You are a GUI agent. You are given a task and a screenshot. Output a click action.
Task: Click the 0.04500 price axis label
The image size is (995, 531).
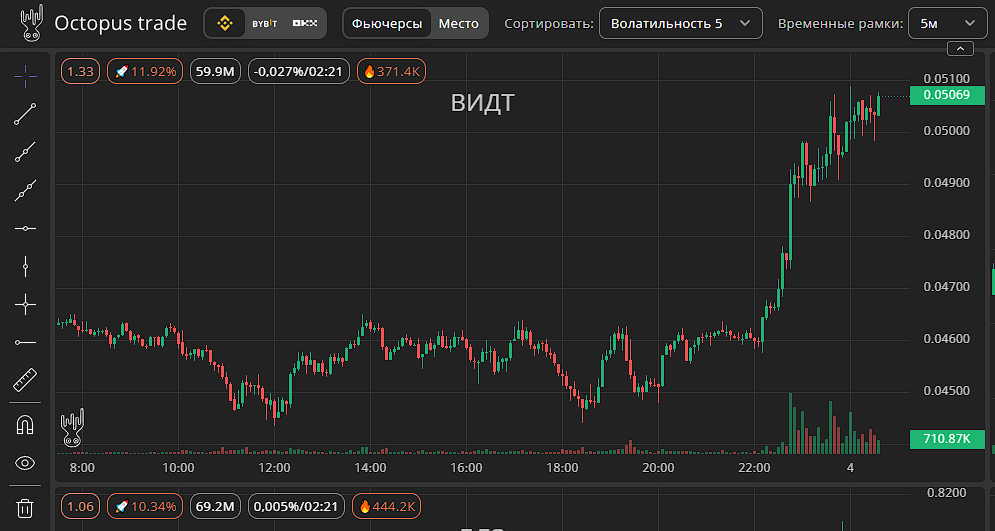947,390
